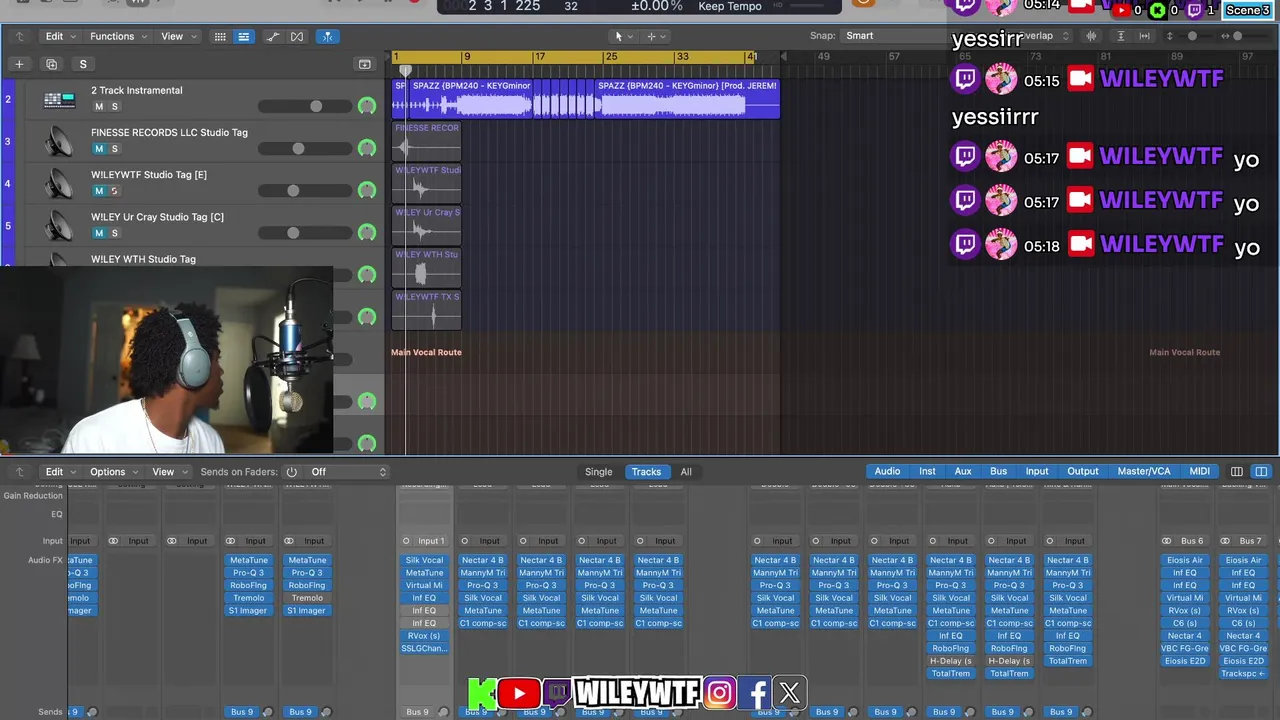Filter mixer by Aux channels
This screenshot has width=1280, height=720.
click(963, 472)
